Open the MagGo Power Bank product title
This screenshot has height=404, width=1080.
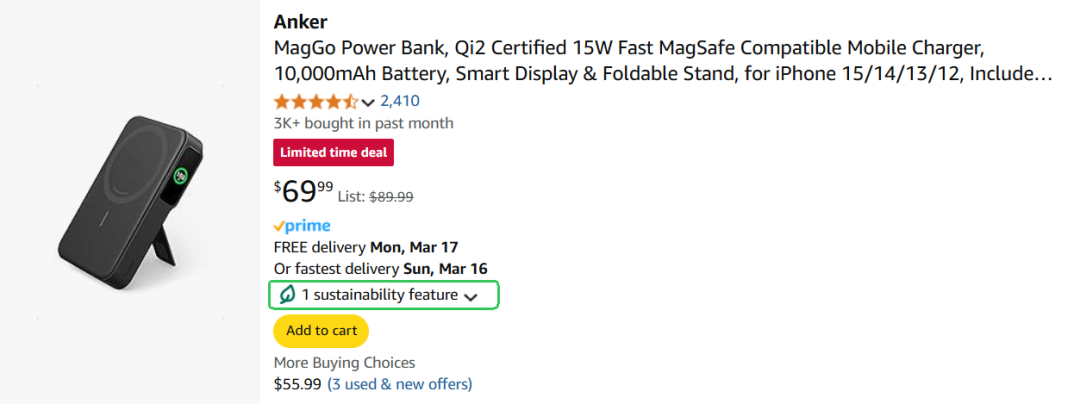coord(660,60)
